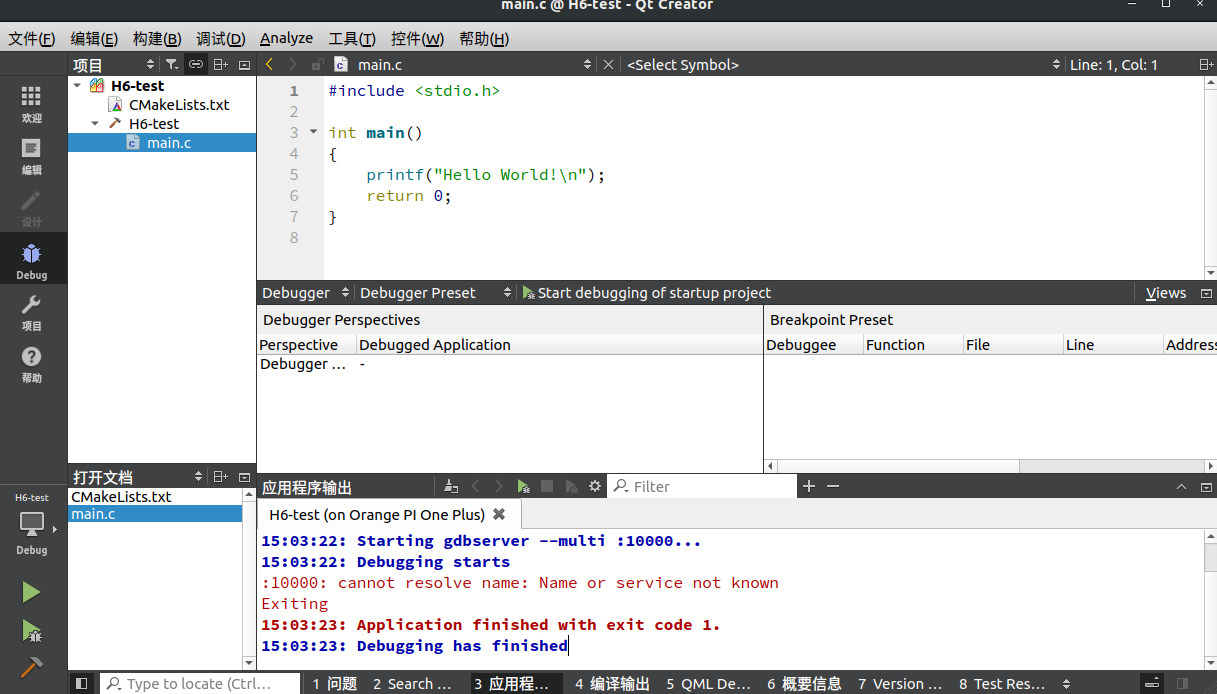Click Start debugging of startup project
1217x694 pixels.
click(646, 293)
